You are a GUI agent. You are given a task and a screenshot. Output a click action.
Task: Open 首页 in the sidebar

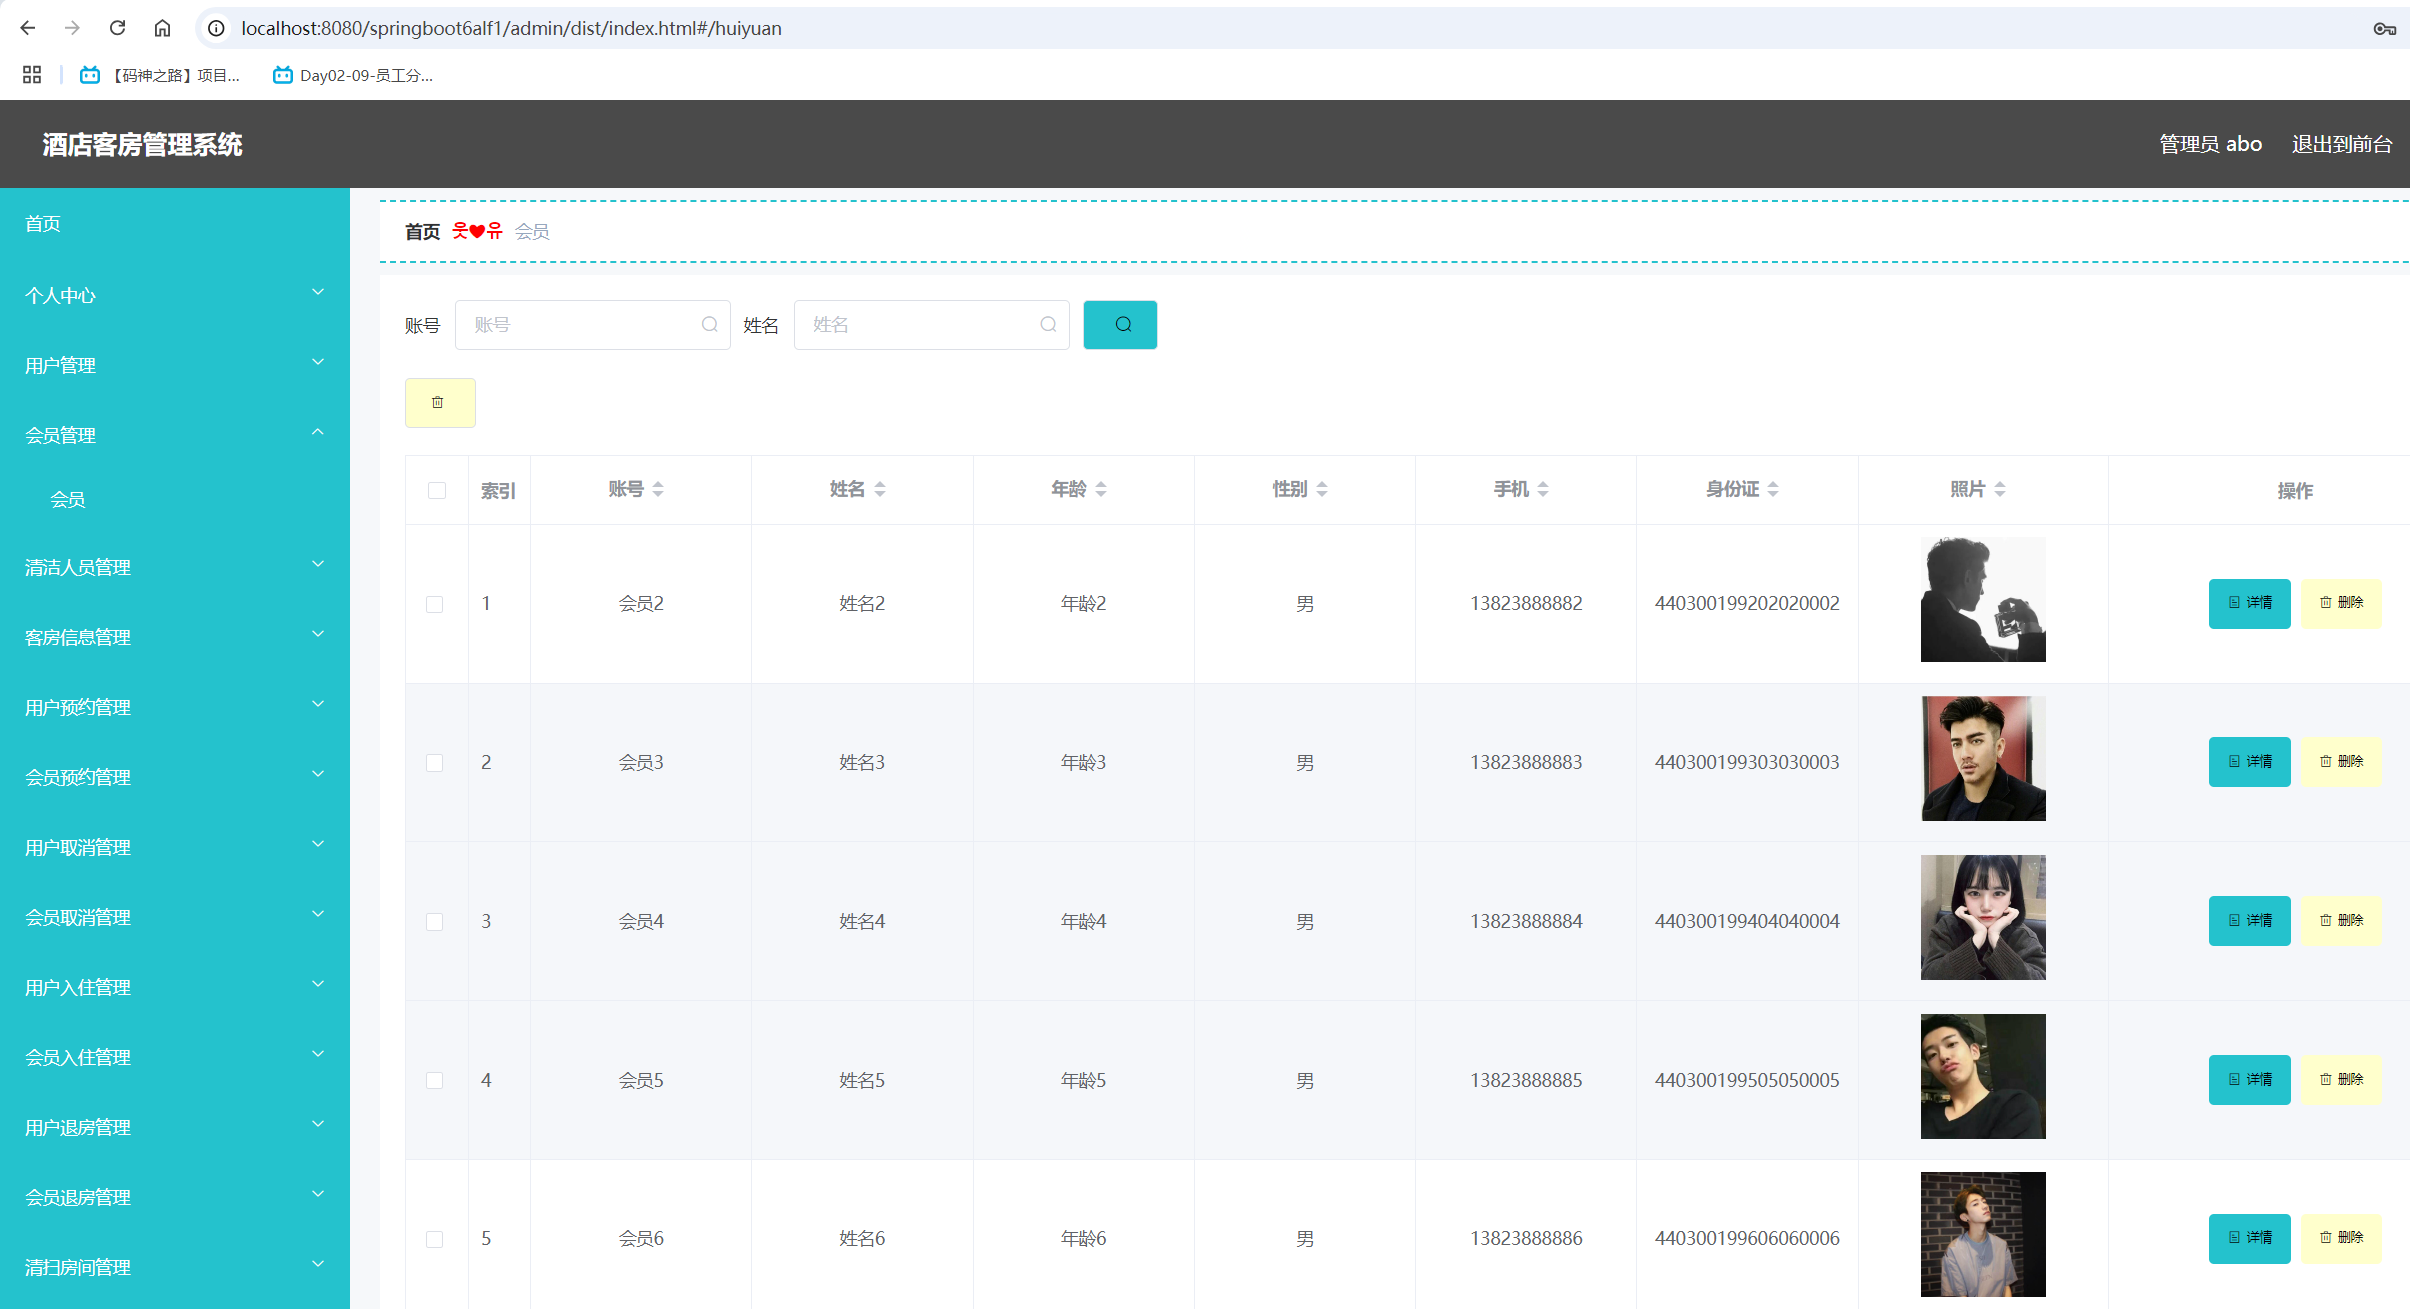pos(43,223)
